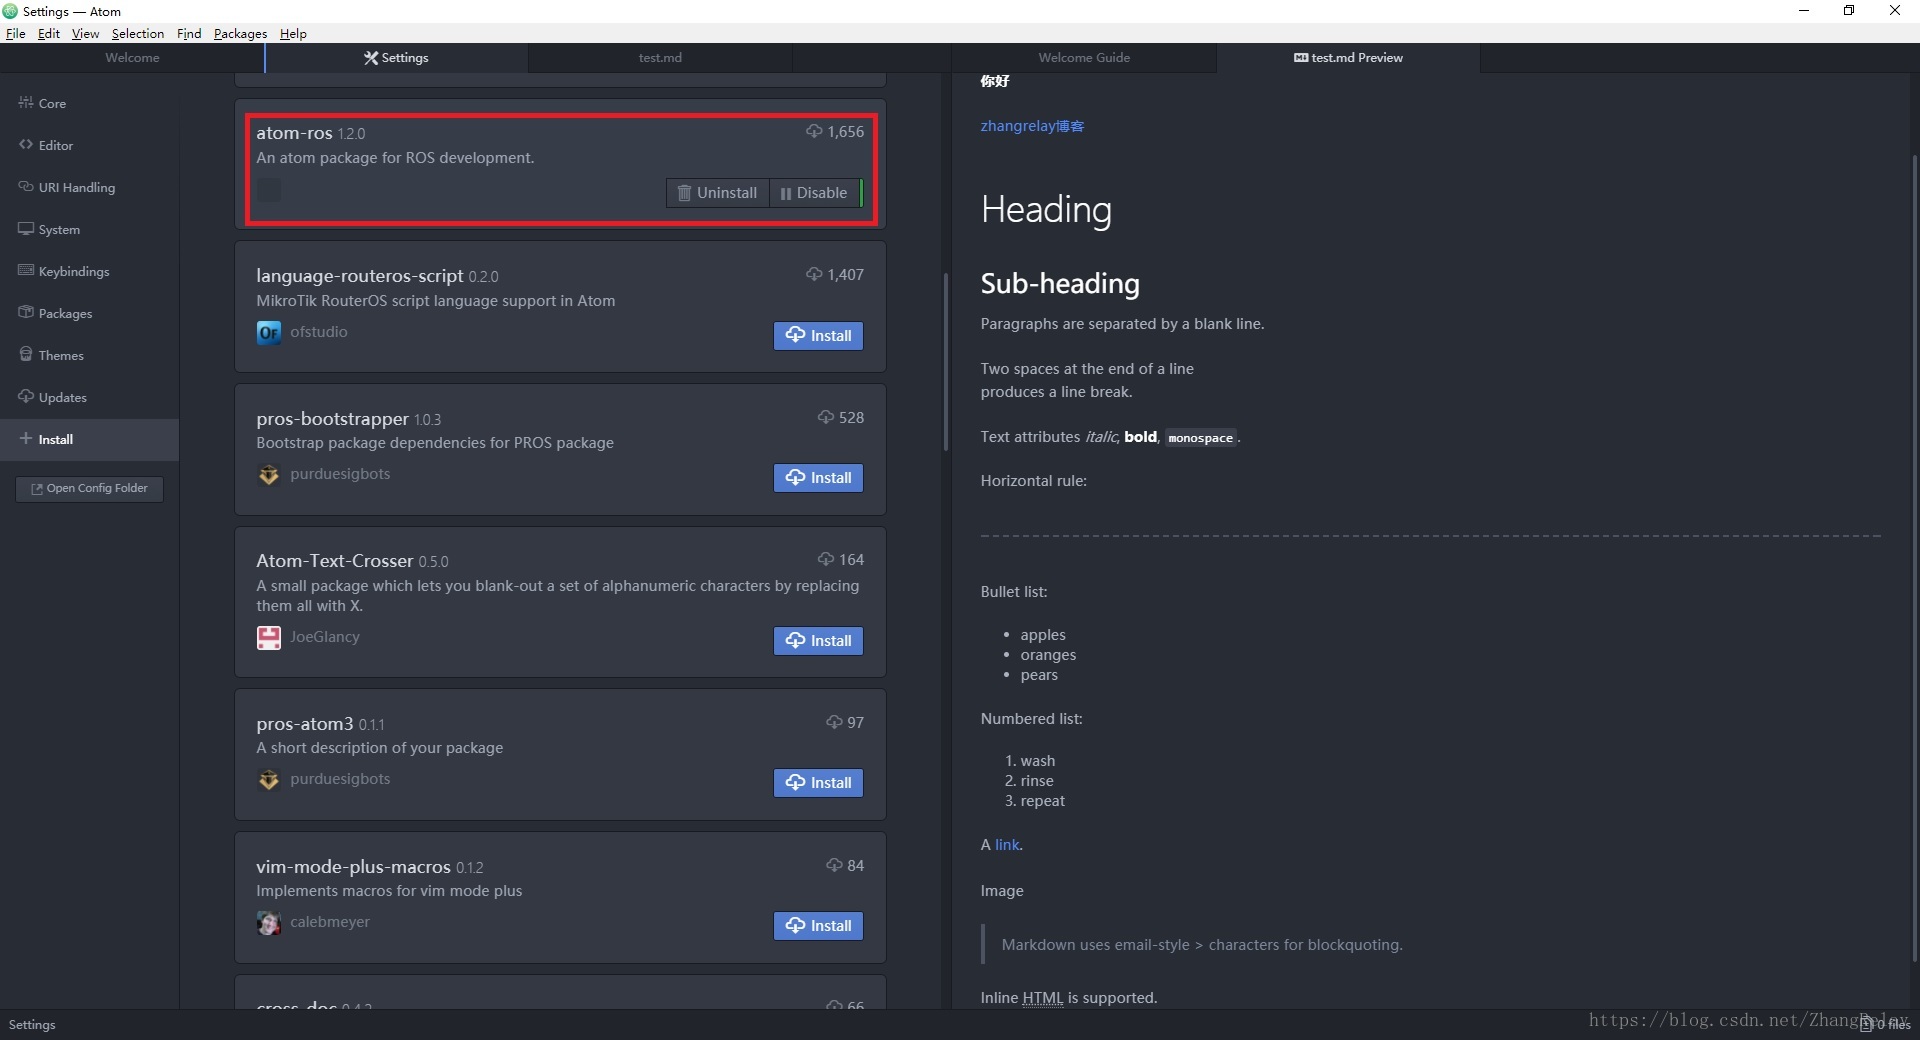Image resolution: width=1920 pixels, height=1040 pixels.
Task: Click purduesigbots avatar under pros-bootstrapper
Action: tap(269, 475)
